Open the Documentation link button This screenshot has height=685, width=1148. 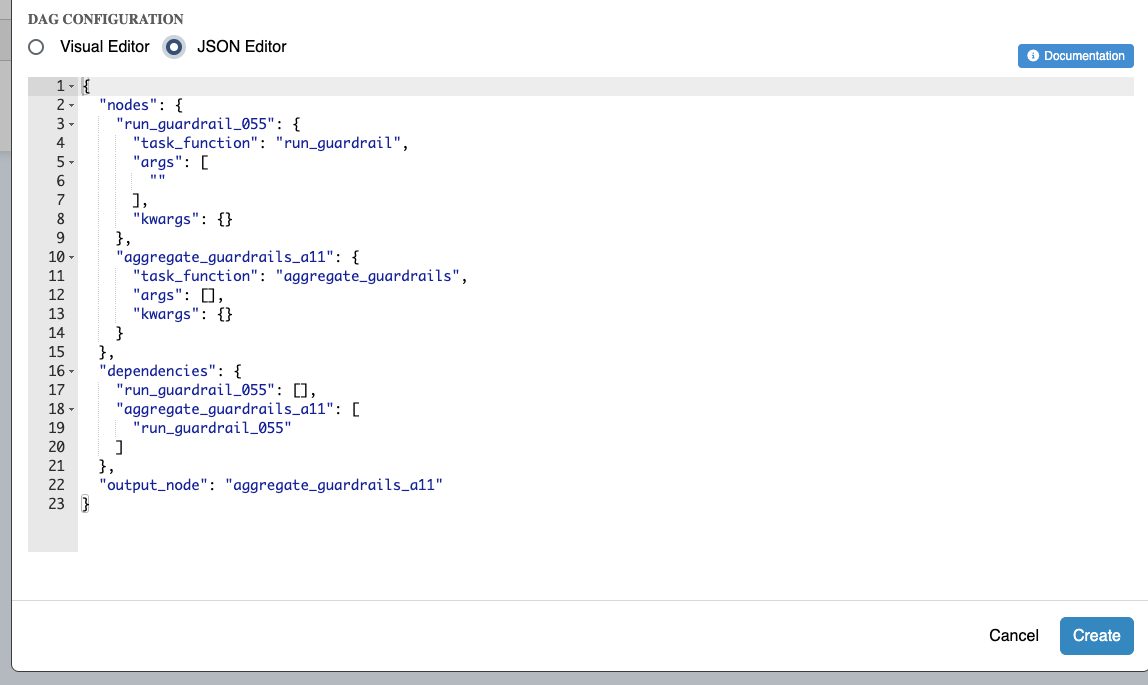click(x=1075, y=56)
